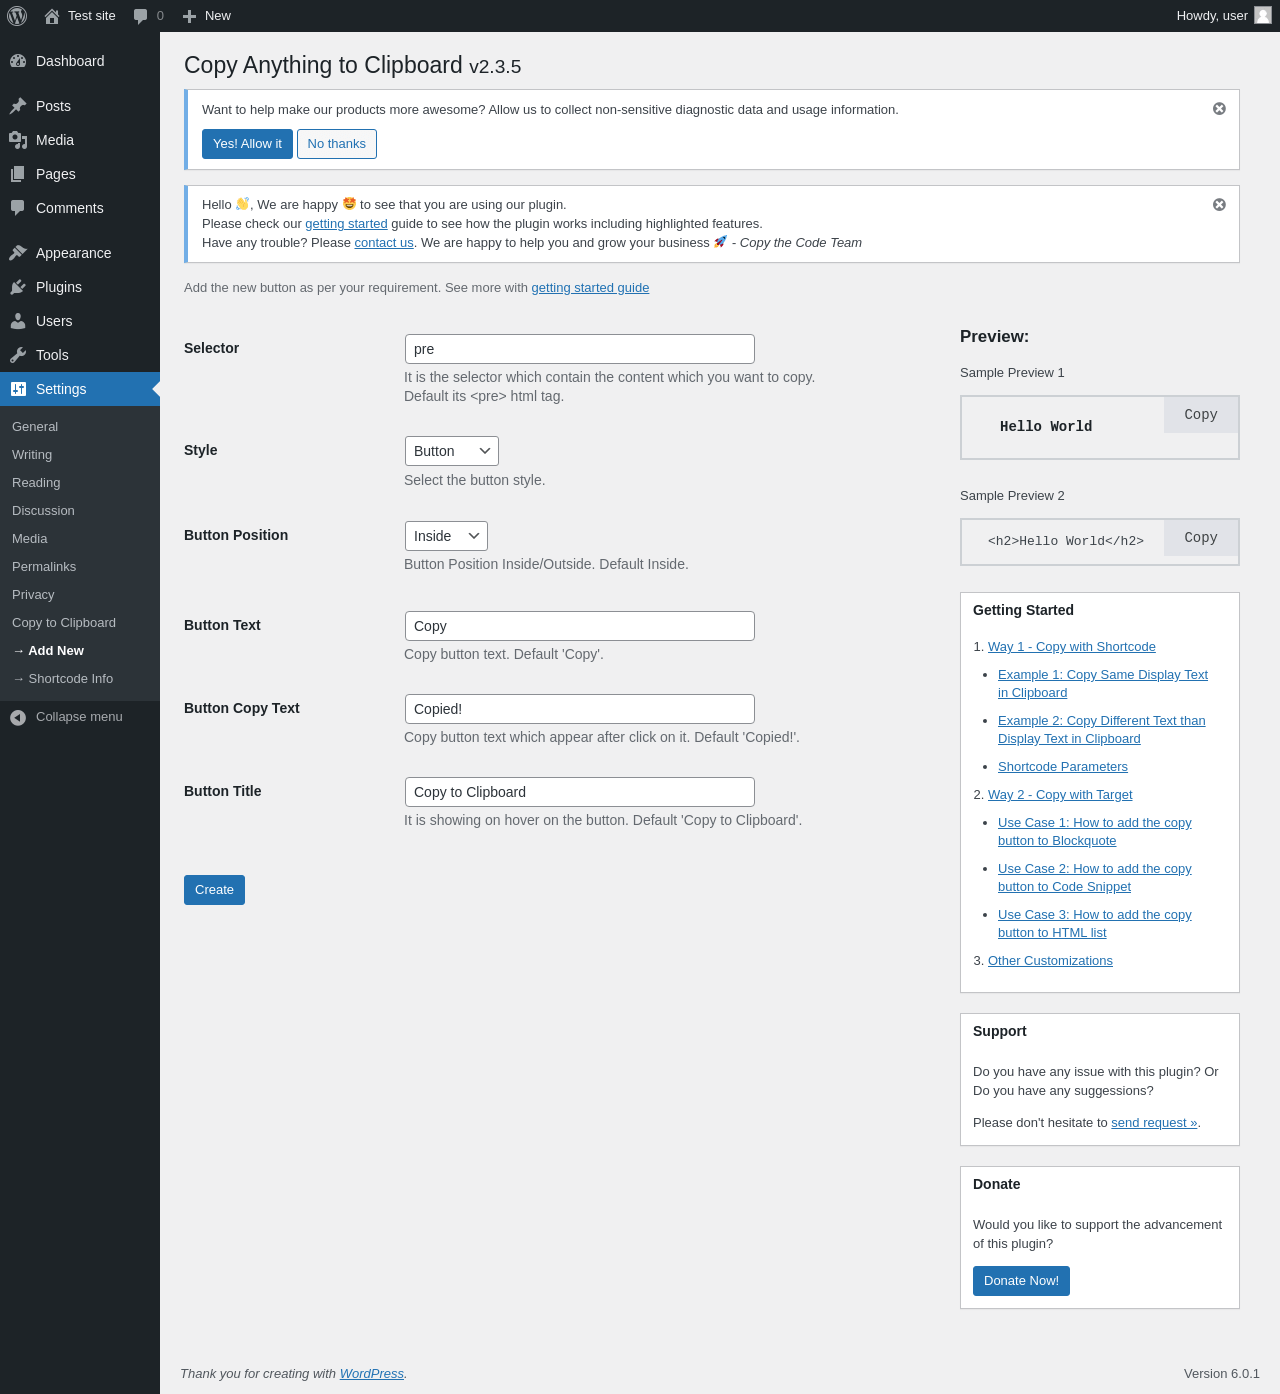This screenshot has height=1394, width=1280.
Task: Click the Tools wrench icon
Action: [18, 355]
